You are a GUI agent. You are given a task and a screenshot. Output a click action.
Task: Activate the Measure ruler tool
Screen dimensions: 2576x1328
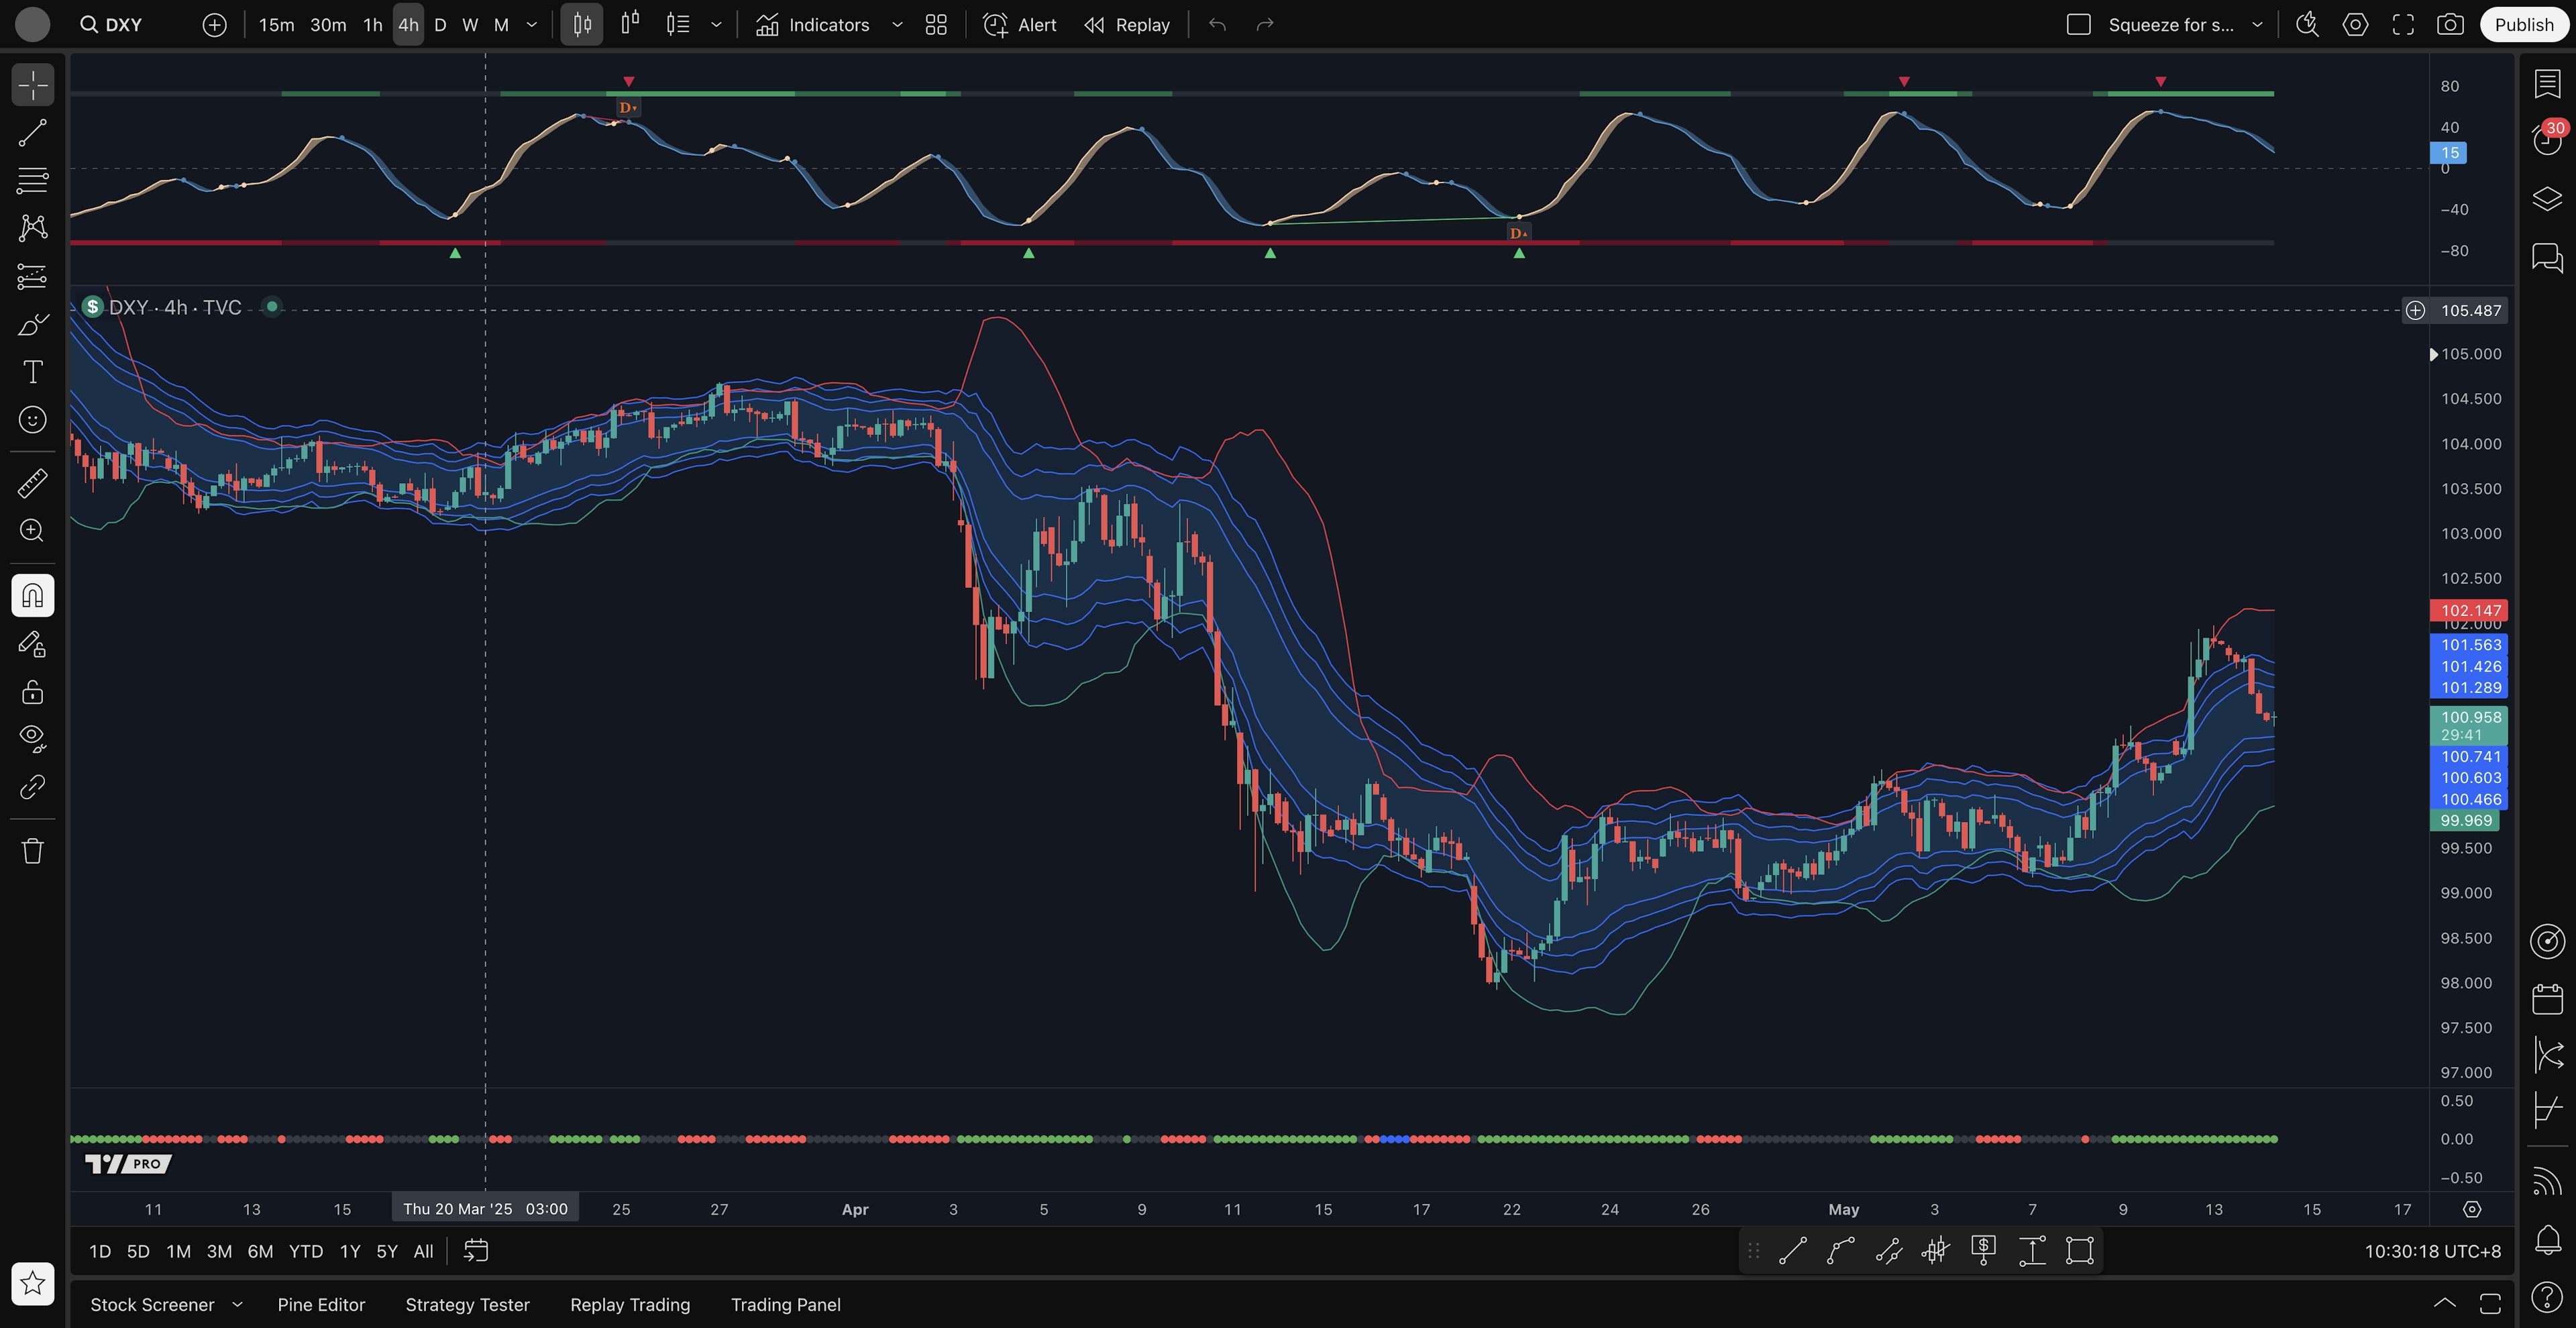click(x=32, y=483)
